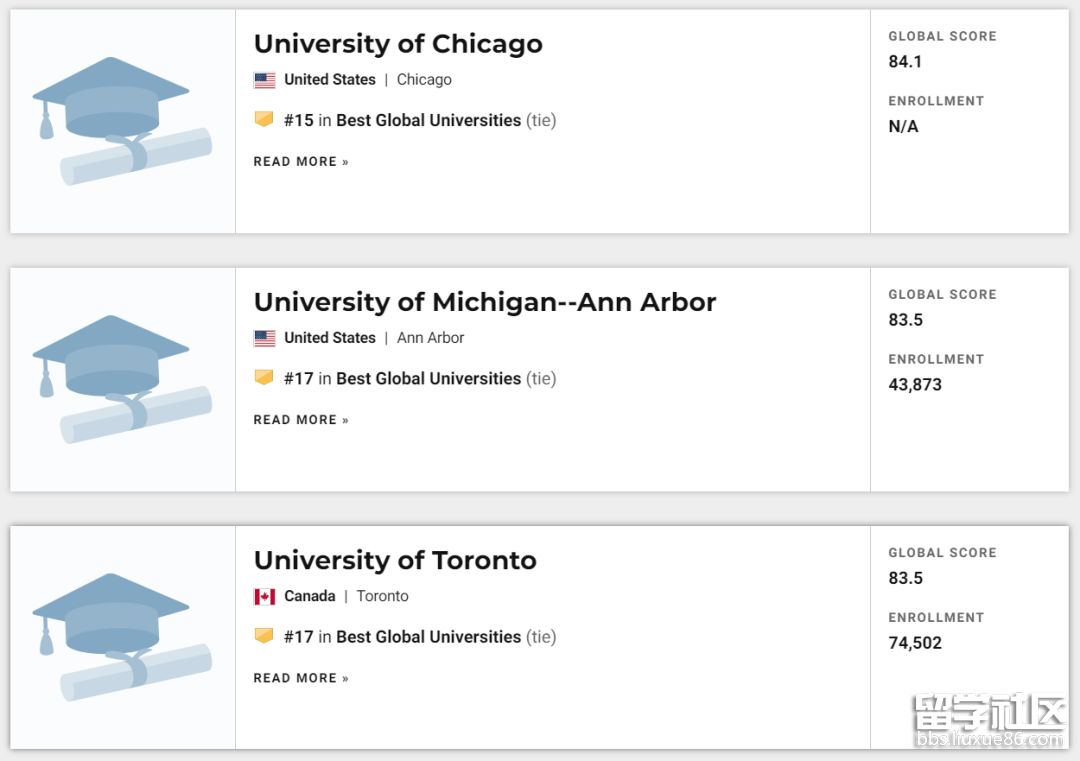Click the Chicago global score 84.1
Viewport: 1080px width, 761px height.
pyautogui.click(x=905, y=62)
